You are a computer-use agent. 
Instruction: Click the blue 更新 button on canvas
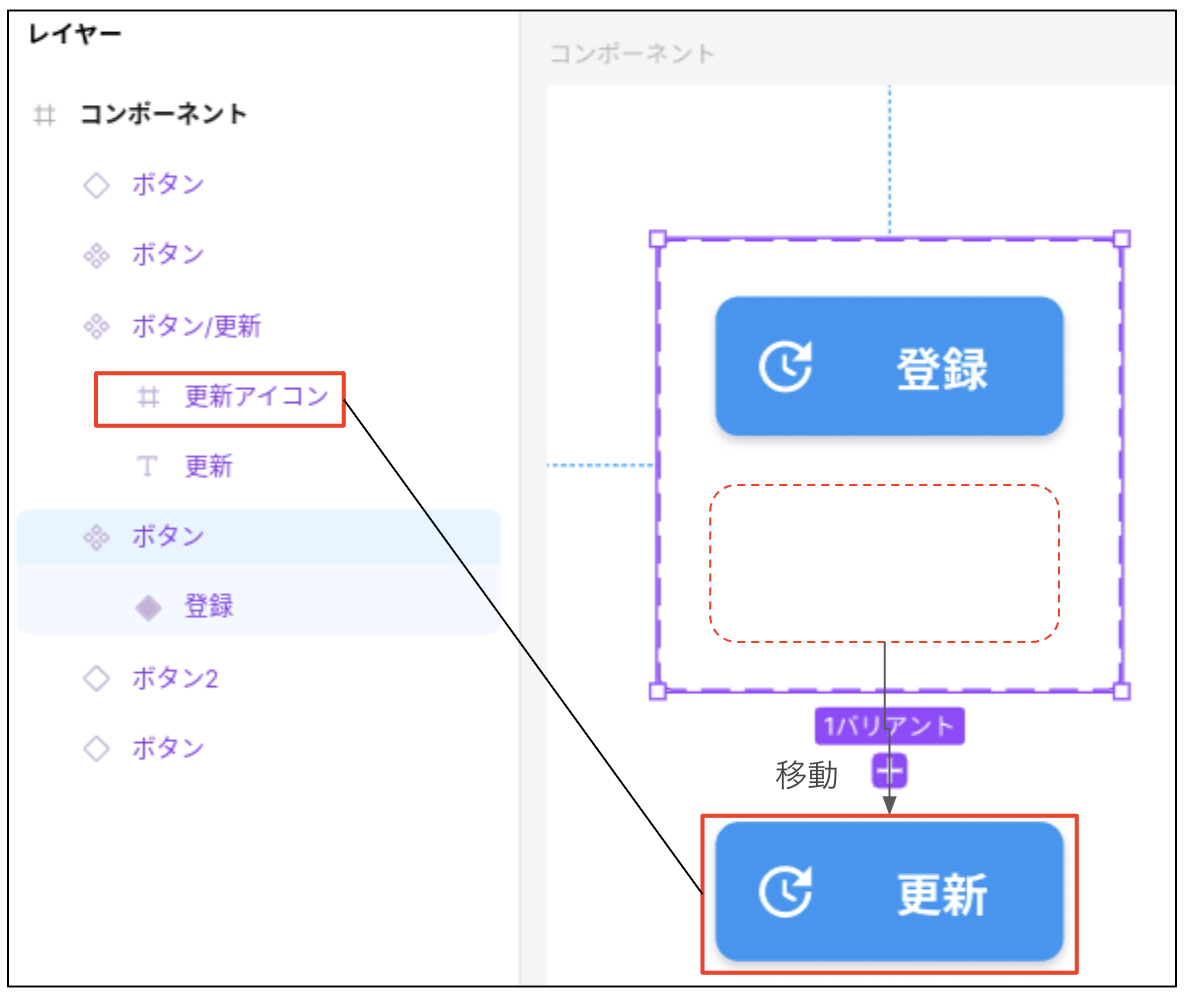(889, 892)
